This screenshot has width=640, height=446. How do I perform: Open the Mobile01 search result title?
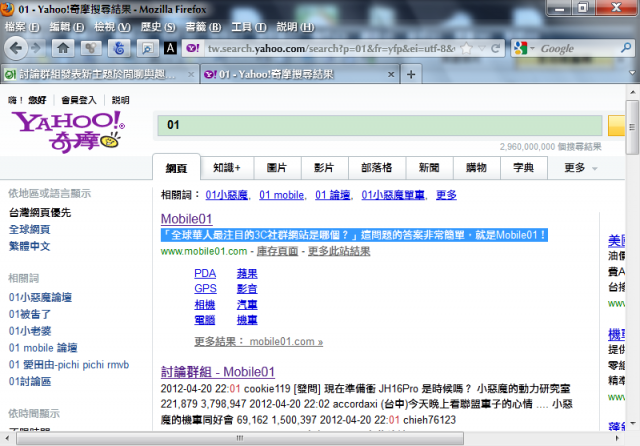(187, 219)
